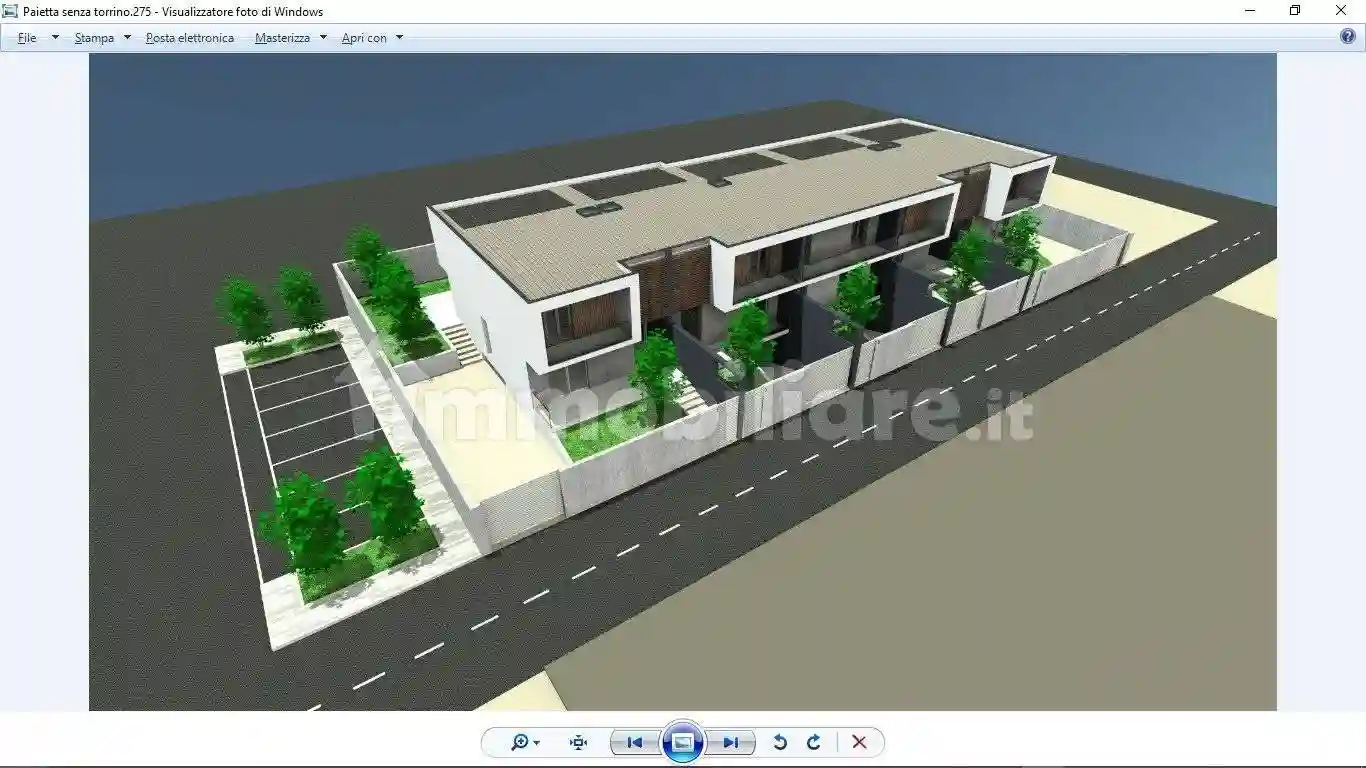Viewport: 1366px width, 768px height.
Task: Rotate the image counterclockwise
Action: 780,742
